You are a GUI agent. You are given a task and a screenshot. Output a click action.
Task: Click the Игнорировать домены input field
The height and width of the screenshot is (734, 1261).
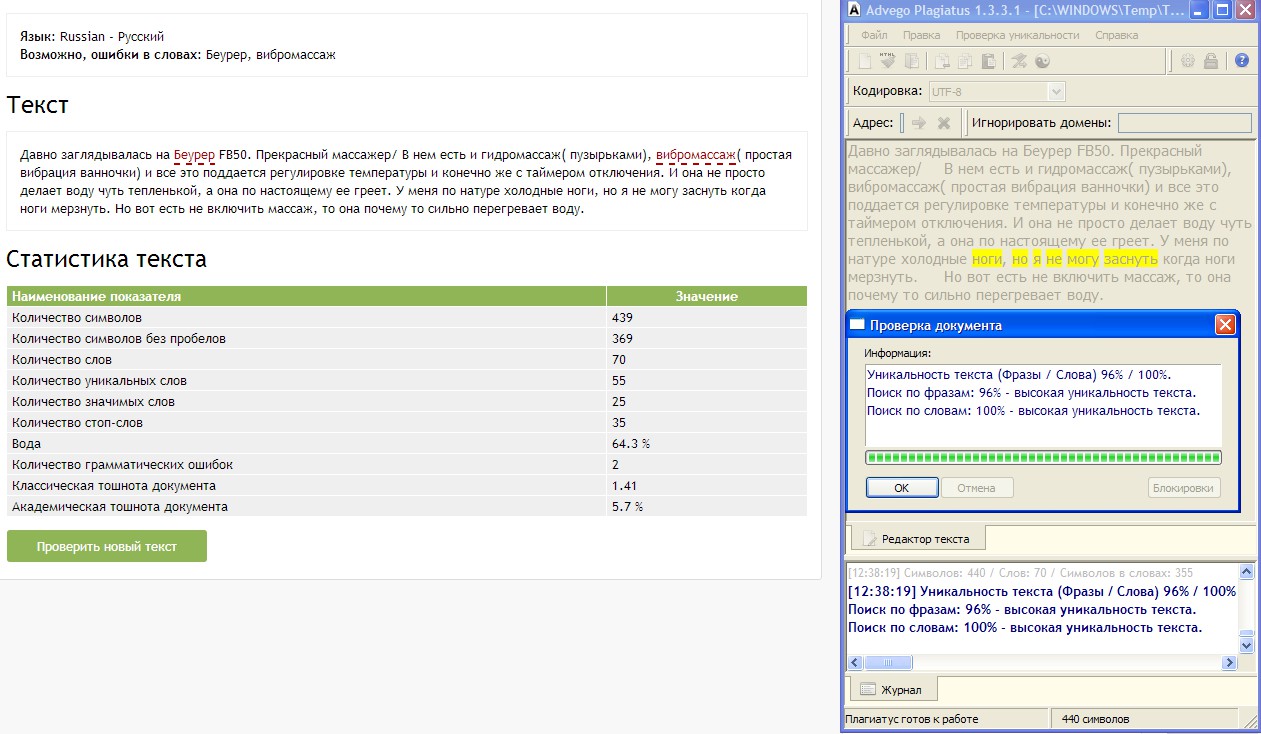tap(1185, 123)
